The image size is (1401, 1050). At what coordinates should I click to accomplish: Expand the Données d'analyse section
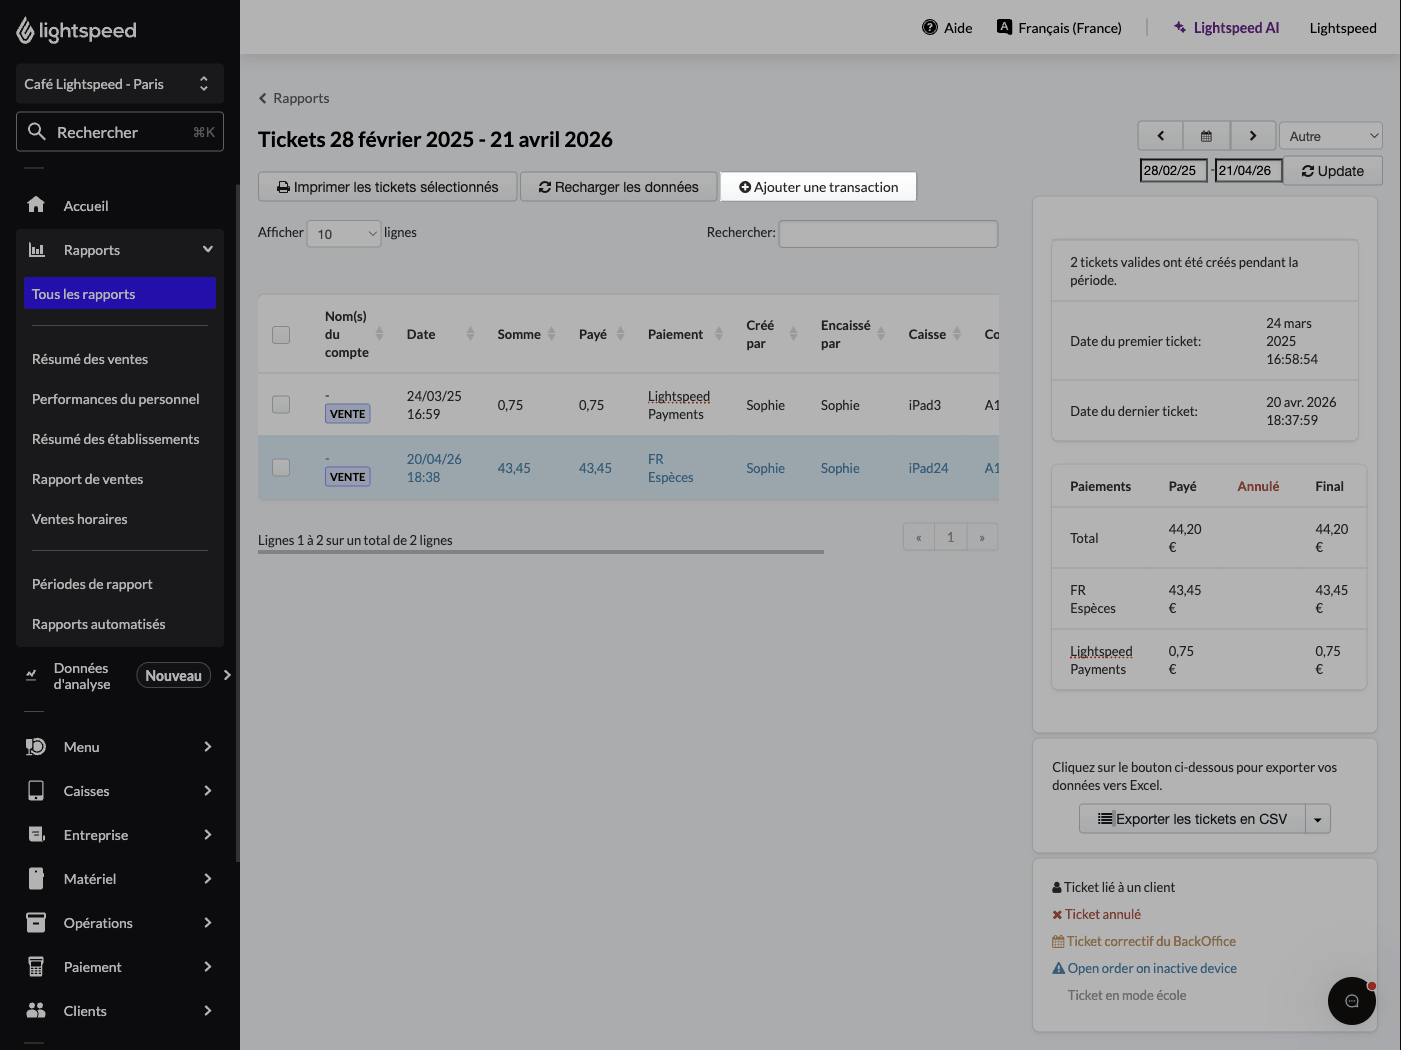point(227,675)
